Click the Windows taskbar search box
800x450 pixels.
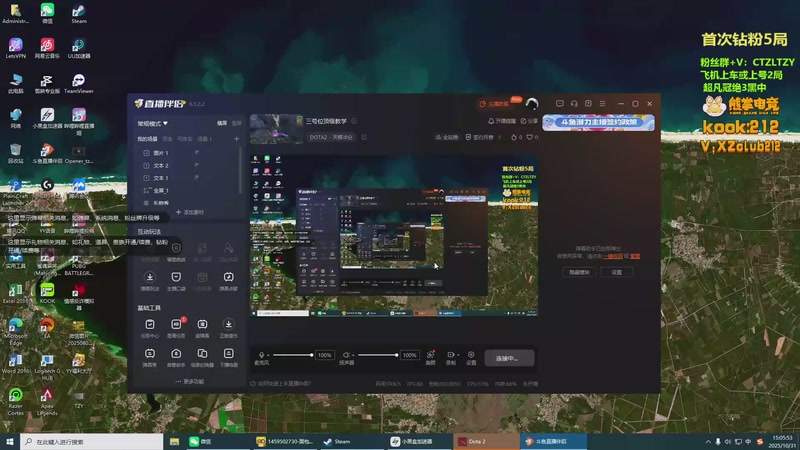click(91, 441)
